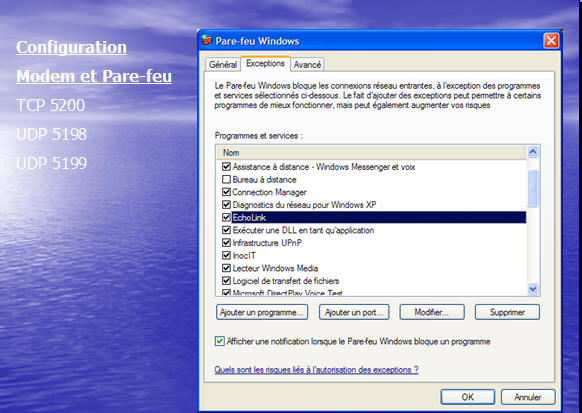Toggle the EchoLink checkbox
Screen dimensions: 582x413
pyautogui.click(x=226, y=217)
